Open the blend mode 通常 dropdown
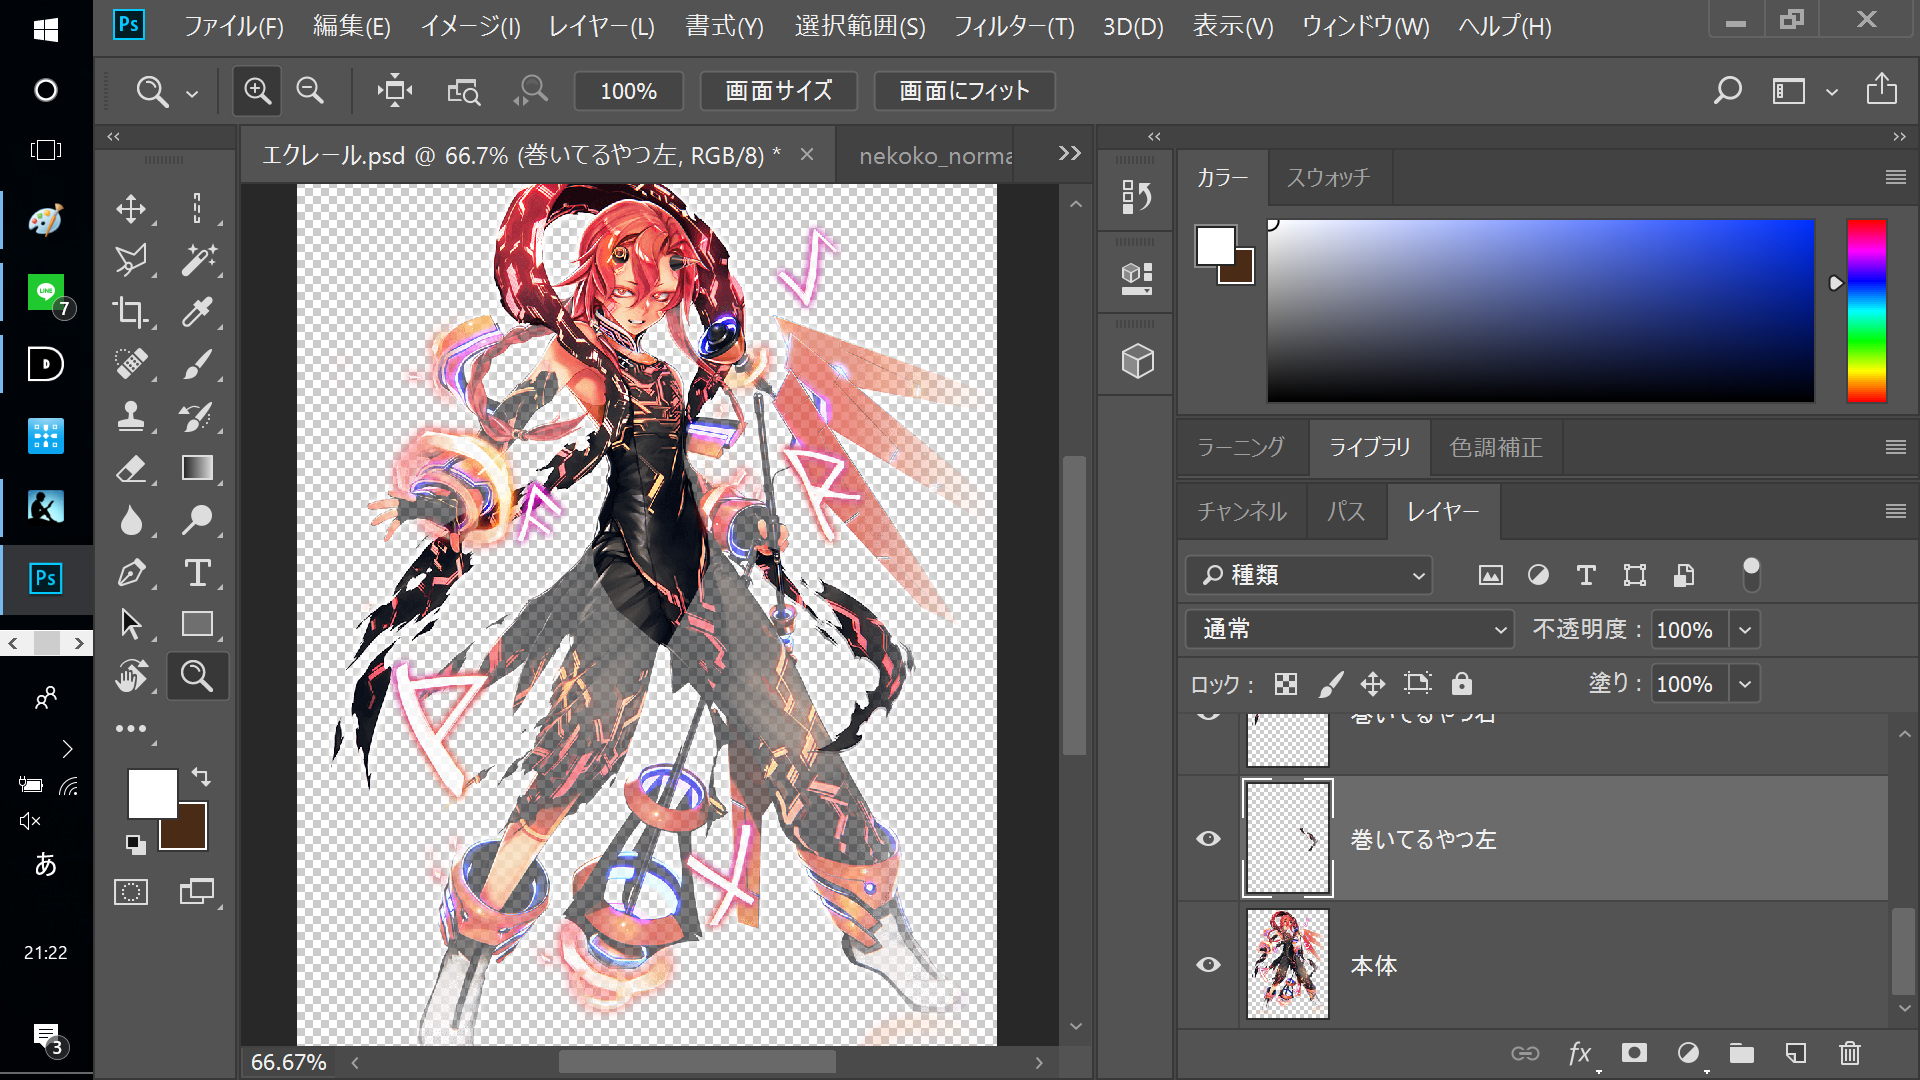The height and width of the screenshot is (1080, 1920). (x=1349, y=629)
